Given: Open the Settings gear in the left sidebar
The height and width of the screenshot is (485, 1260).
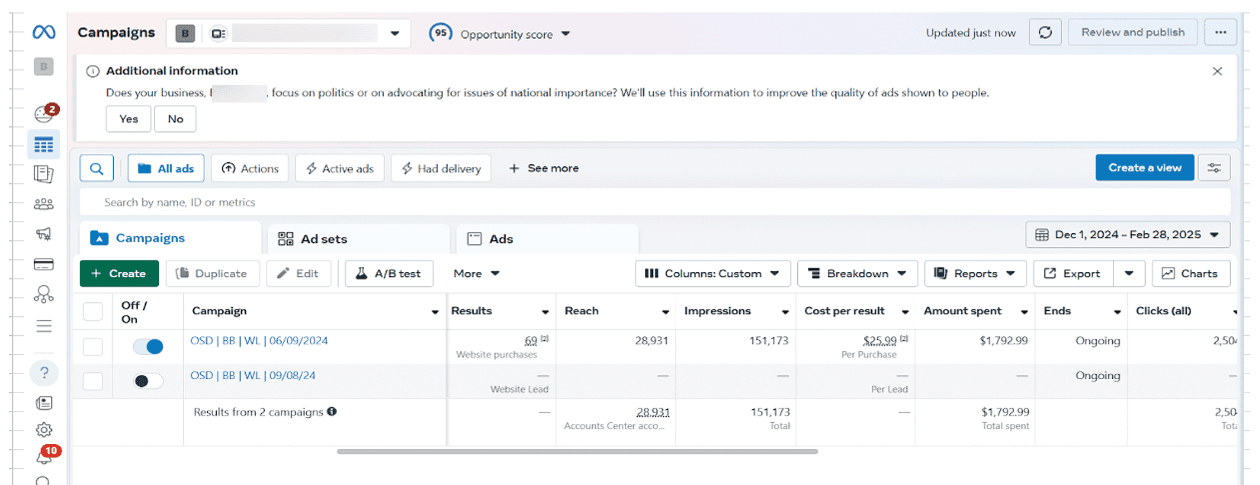Looking at the screenshot, I should coord(43,430).
